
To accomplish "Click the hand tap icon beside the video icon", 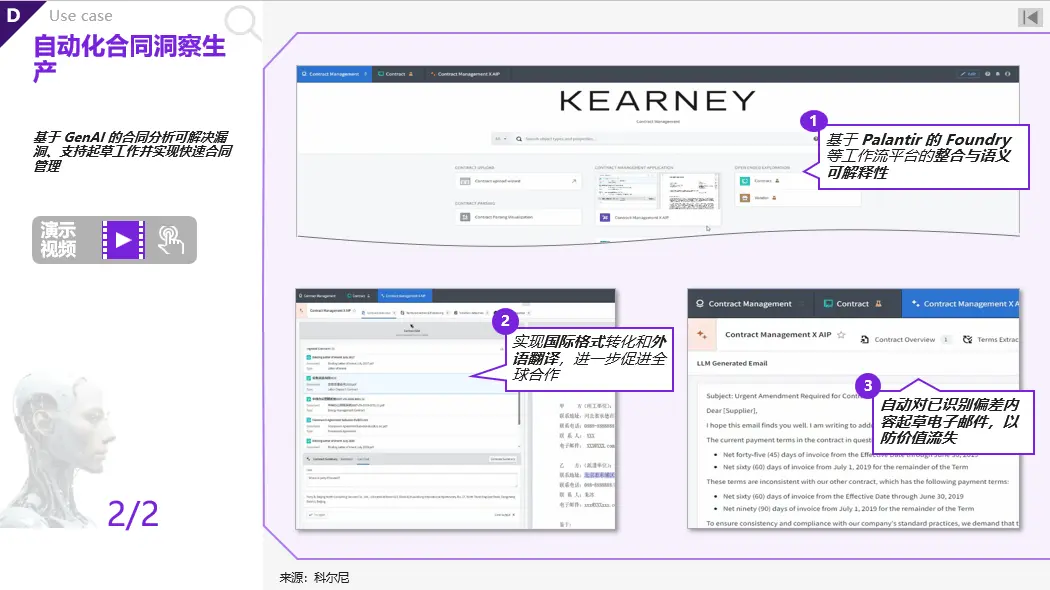I will 171,240.
